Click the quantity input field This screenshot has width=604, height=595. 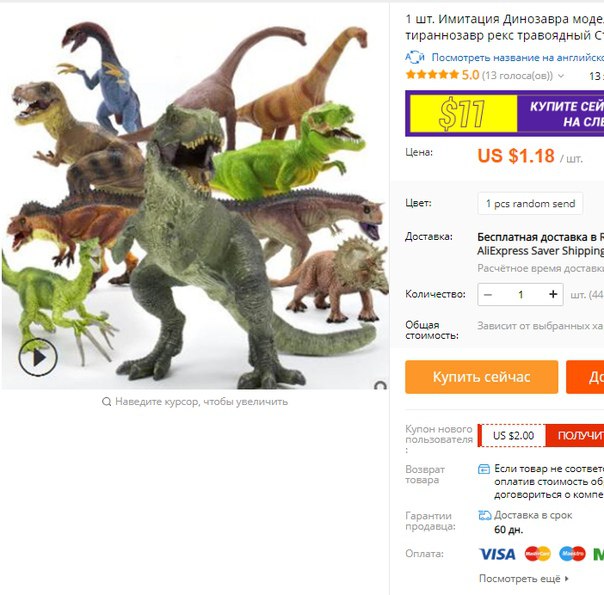[x=520, y=295]
